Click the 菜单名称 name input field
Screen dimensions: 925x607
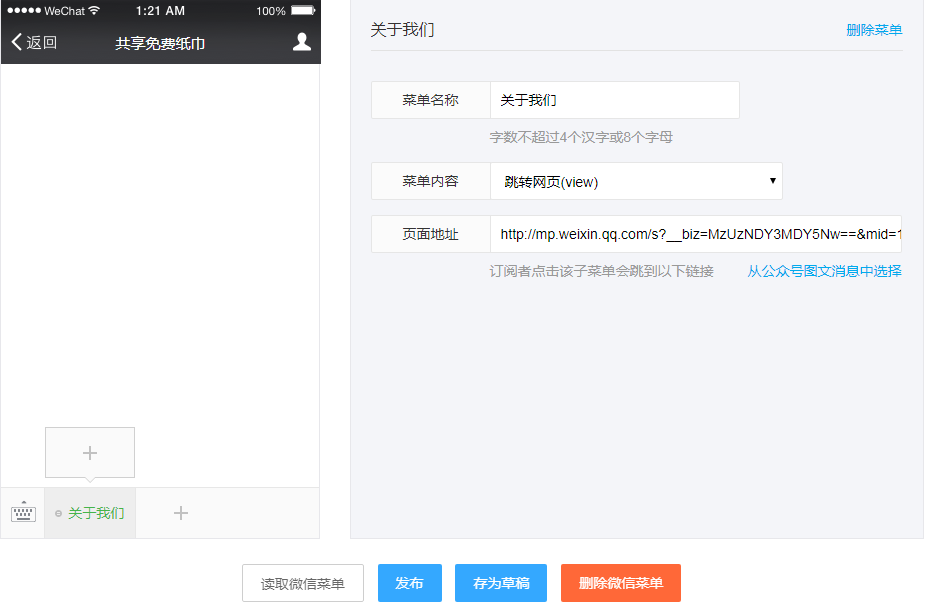point(614,100)
